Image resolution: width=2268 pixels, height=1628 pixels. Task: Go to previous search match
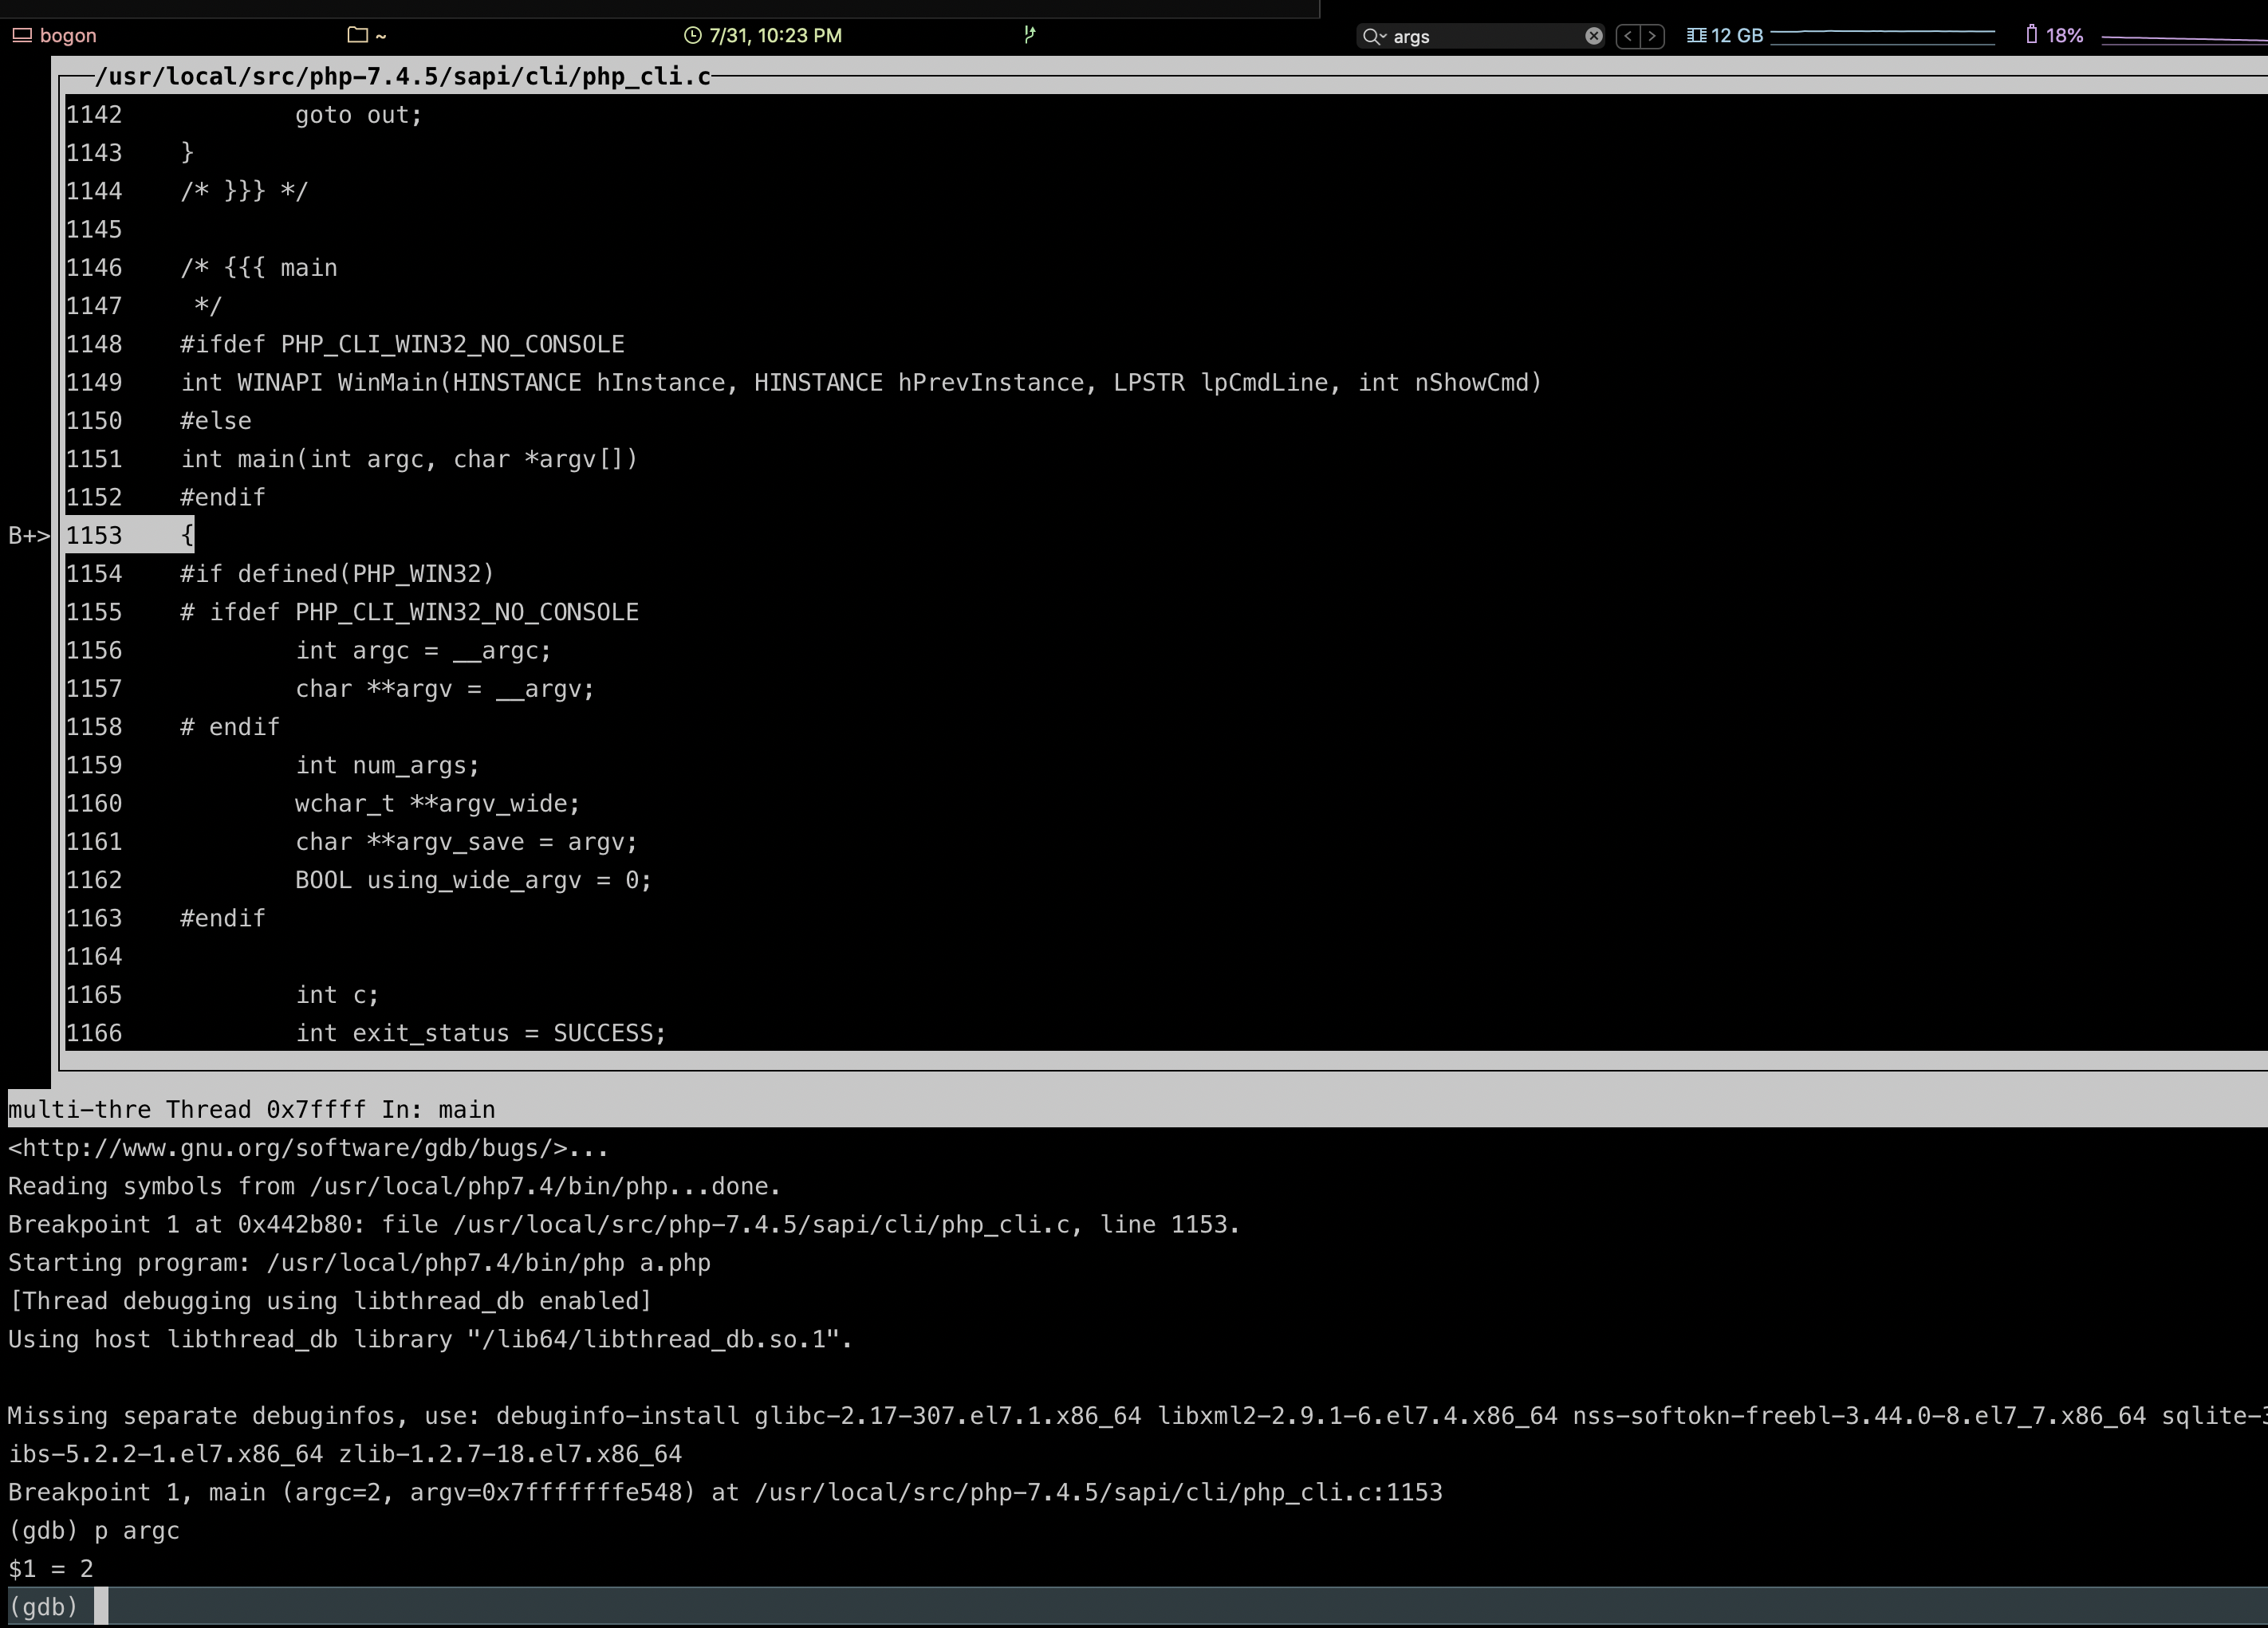[x=1628, y=36]
